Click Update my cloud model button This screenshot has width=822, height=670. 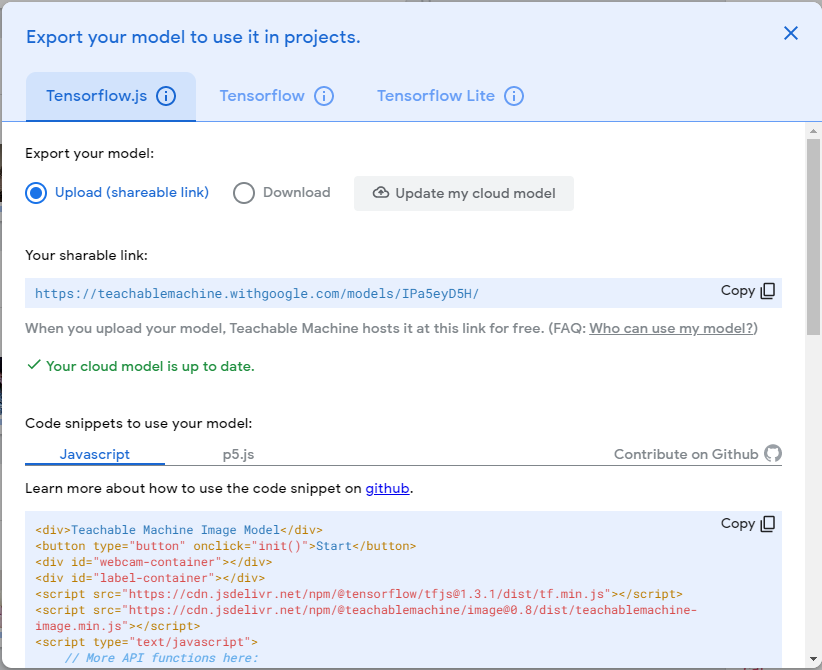[x=463, y=193]
